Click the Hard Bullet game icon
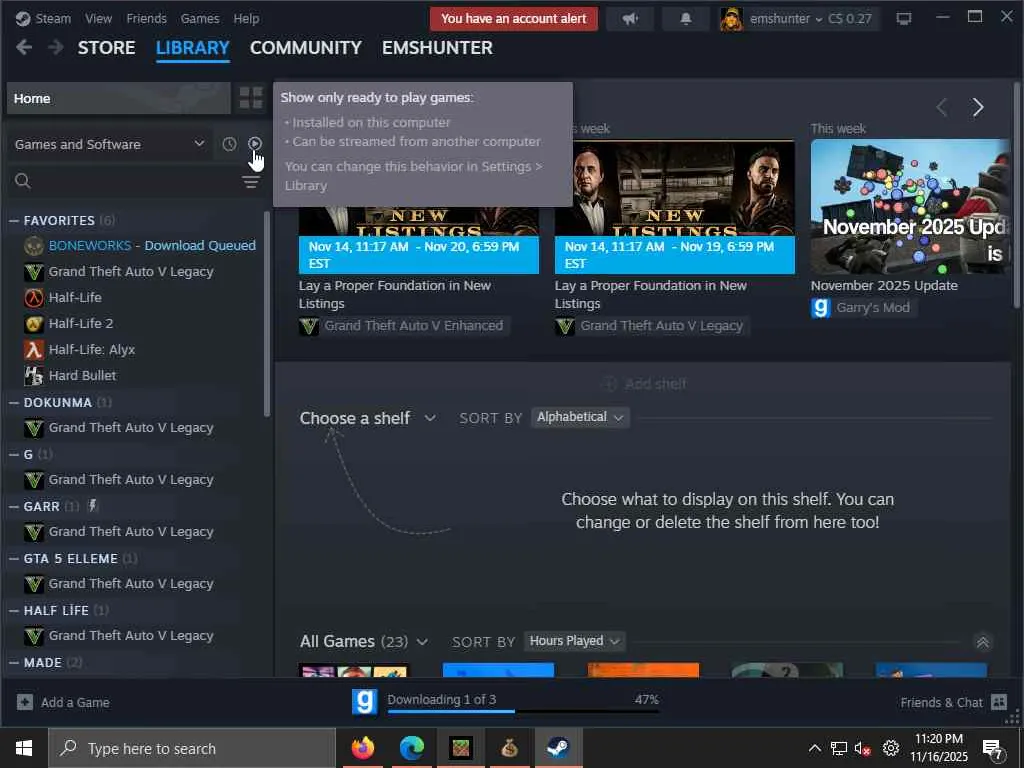 (x=34, y=376)
